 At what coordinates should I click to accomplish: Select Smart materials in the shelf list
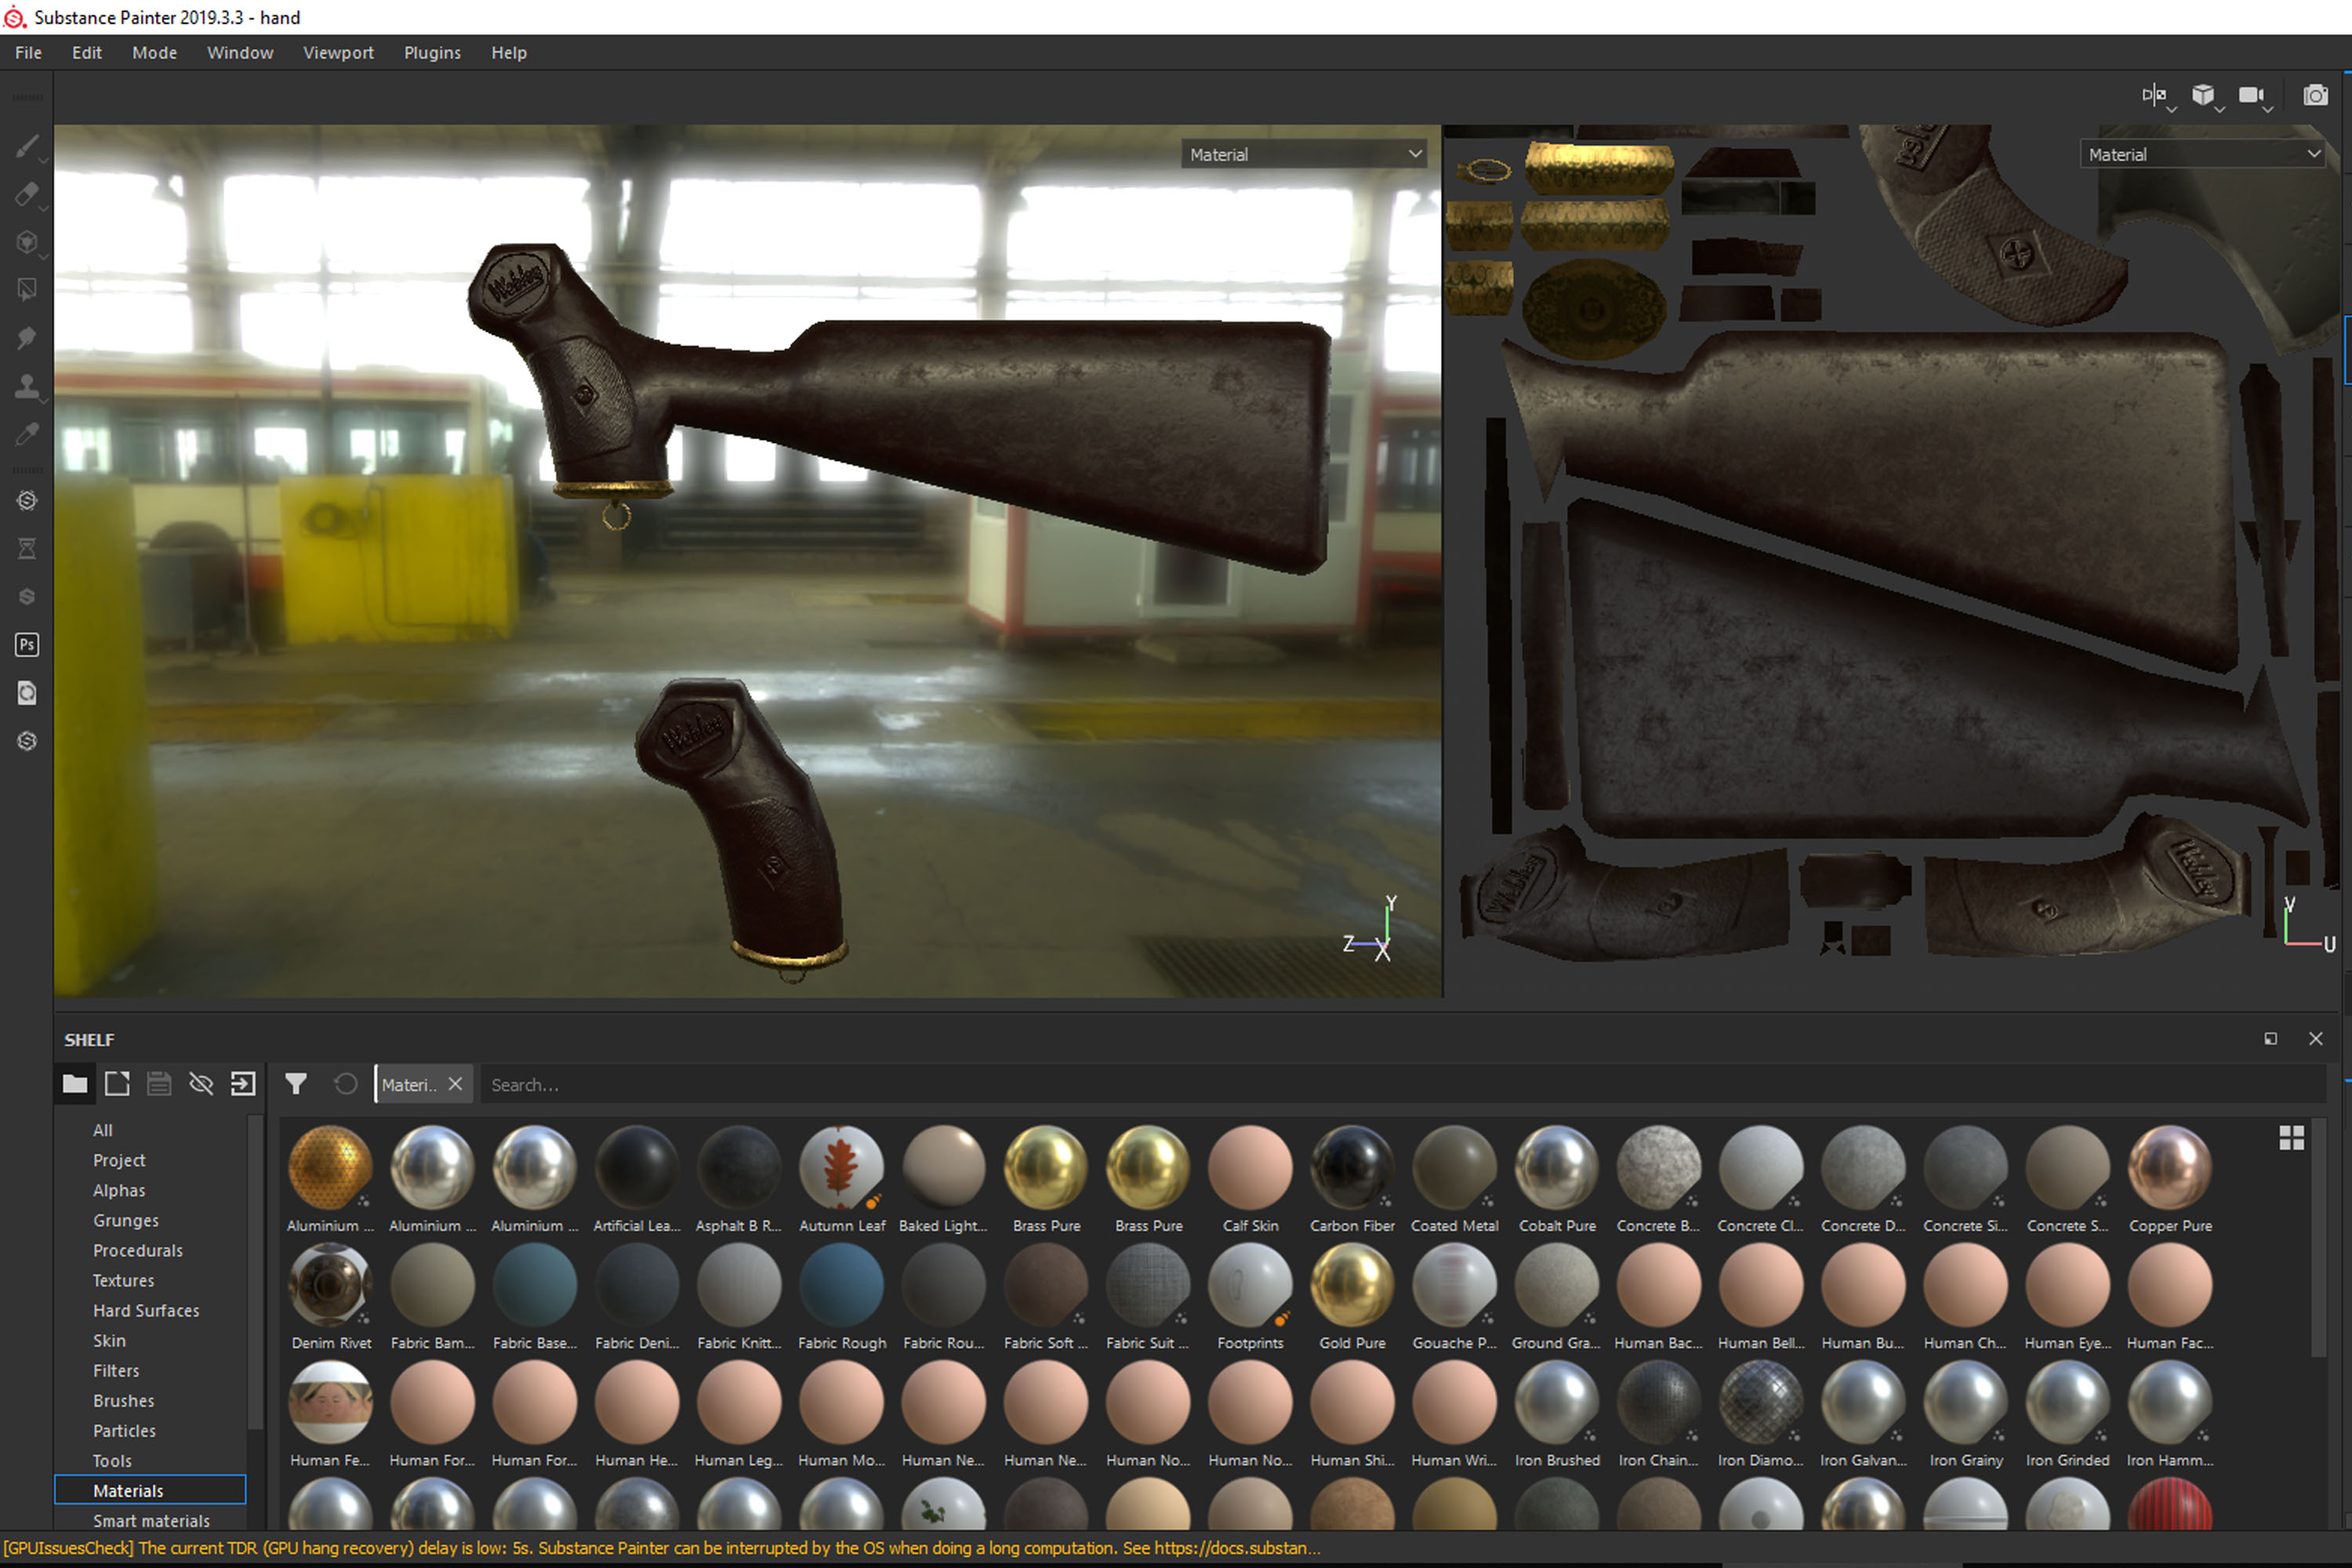[151, 1520]
